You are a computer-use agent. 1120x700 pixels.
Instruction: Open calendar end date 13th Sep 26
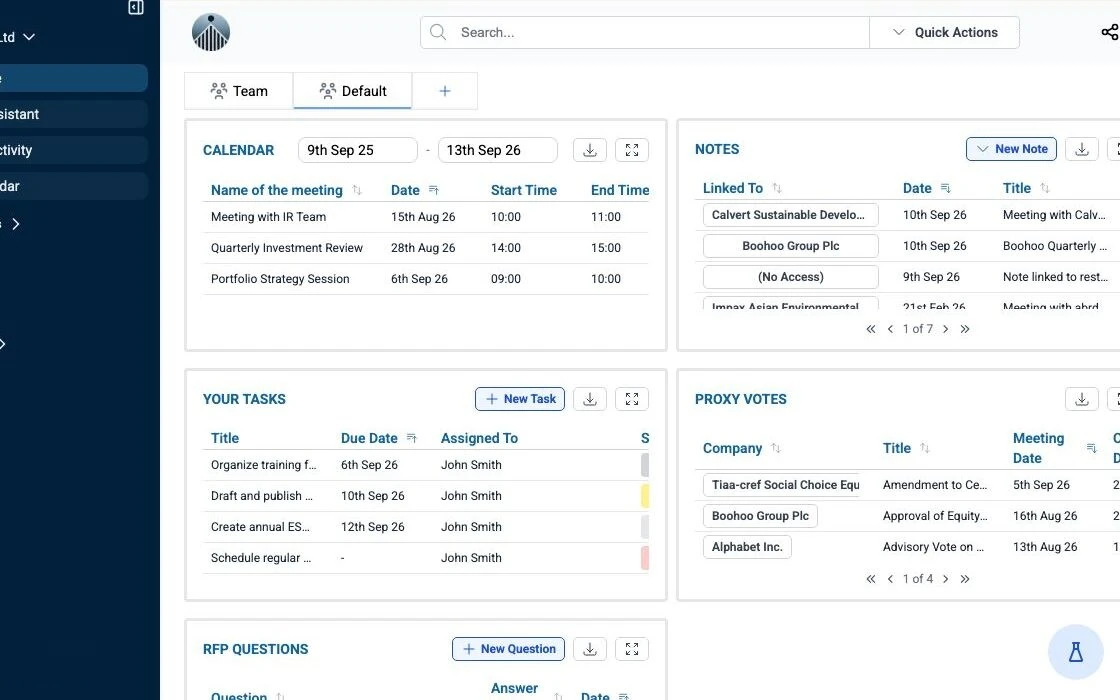tap(498, 150)
